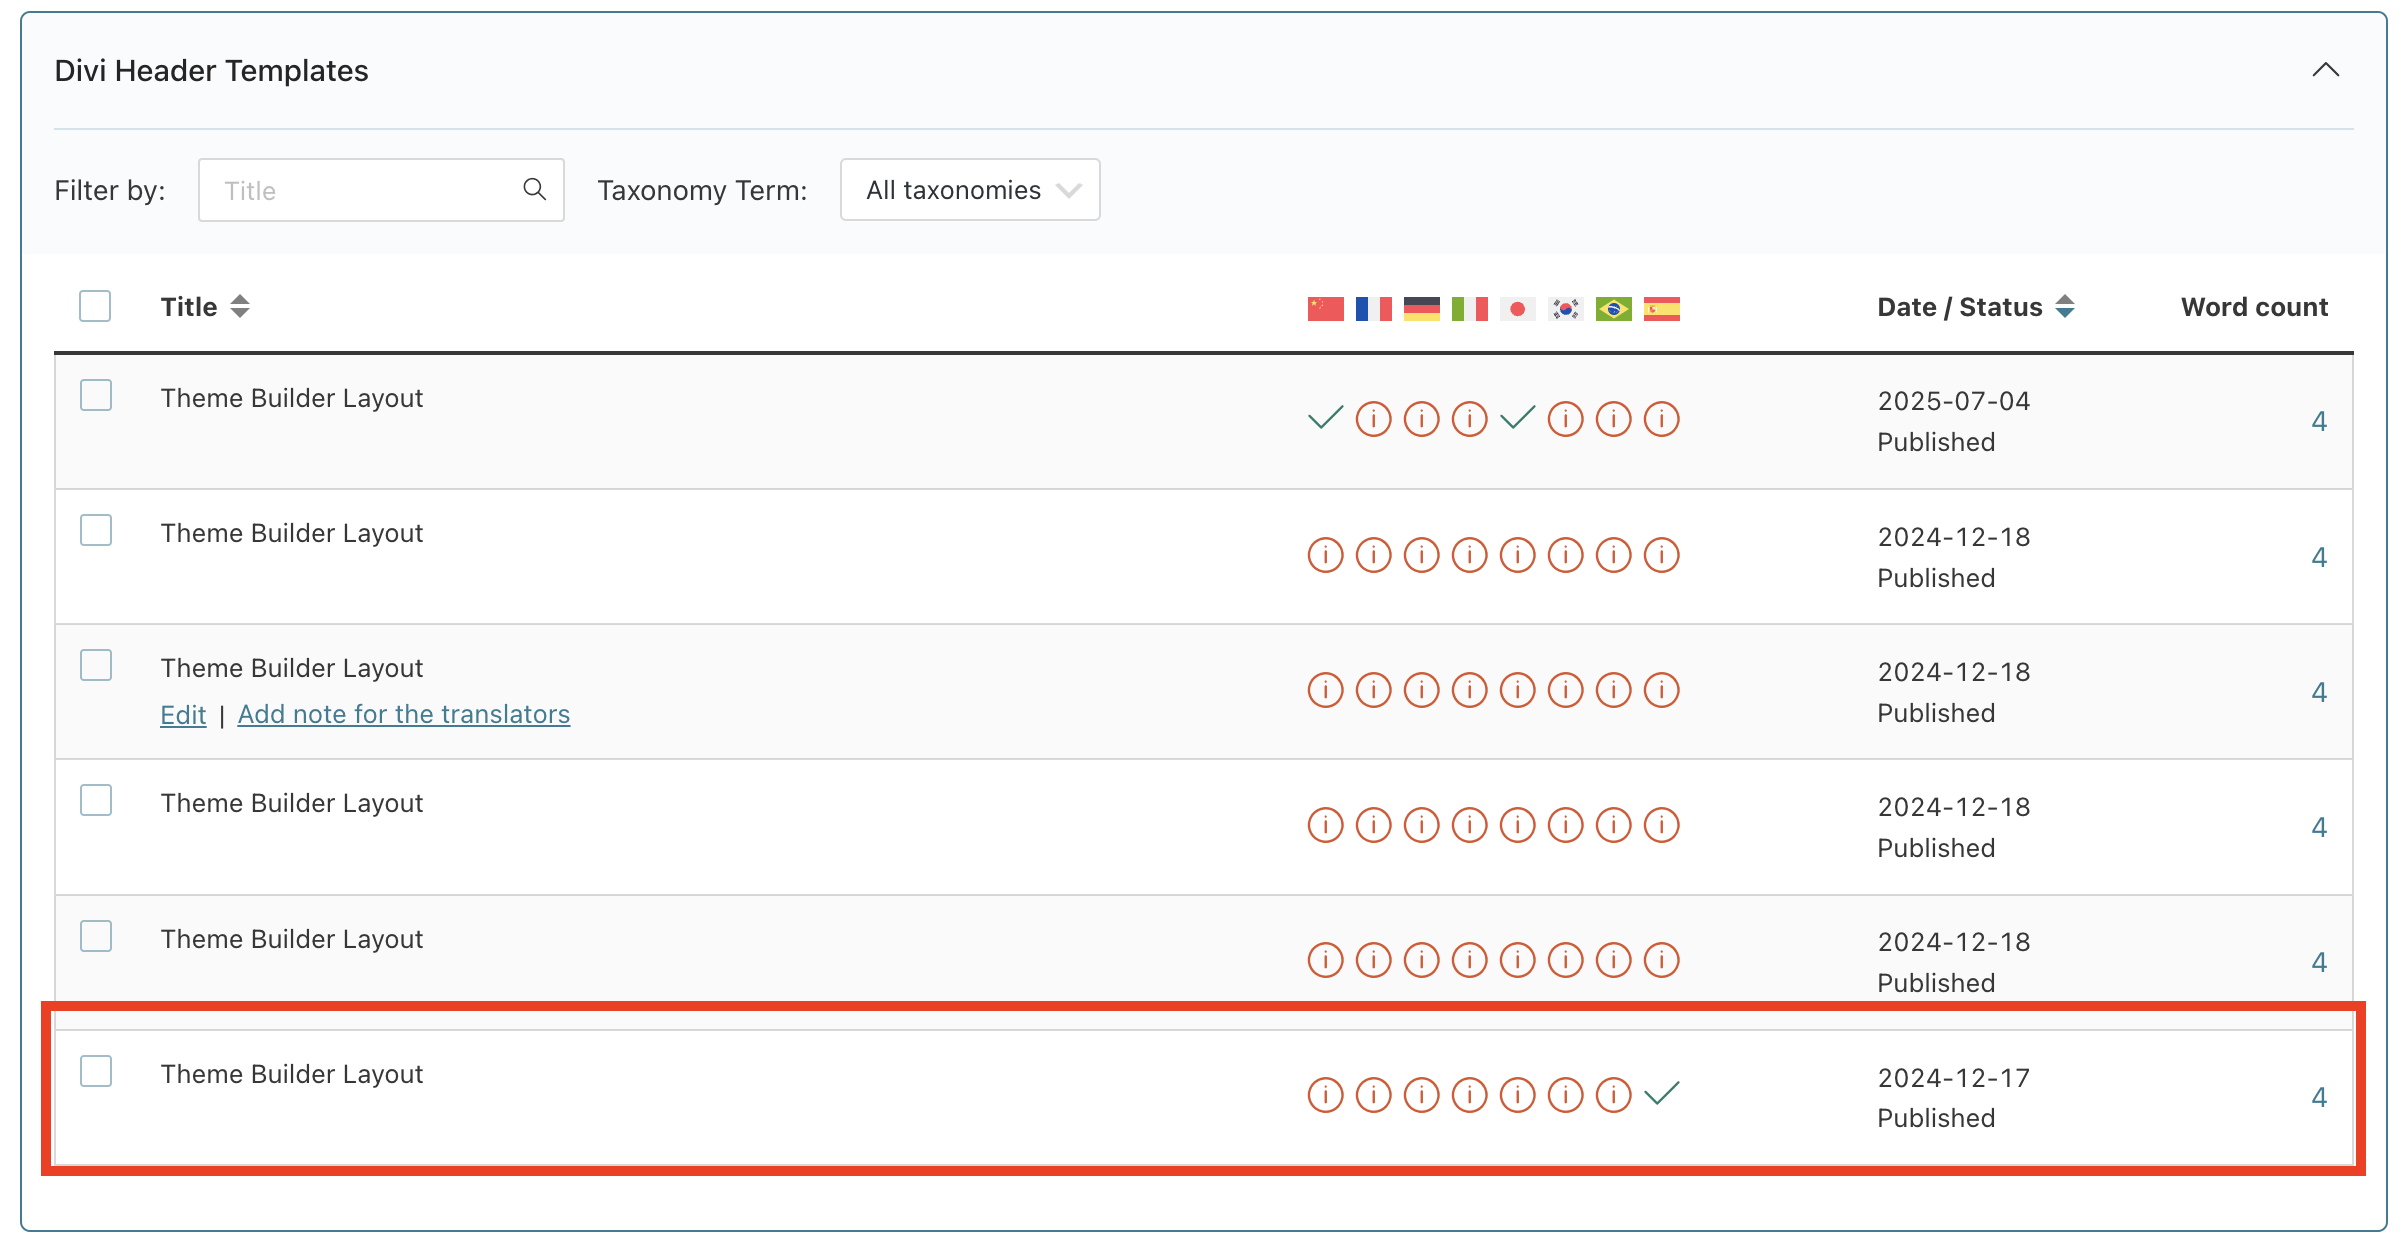Click the Brazilian flag column icon
The width and height of the screenshot is (2404, 1246).
[x=1613, y=309]
